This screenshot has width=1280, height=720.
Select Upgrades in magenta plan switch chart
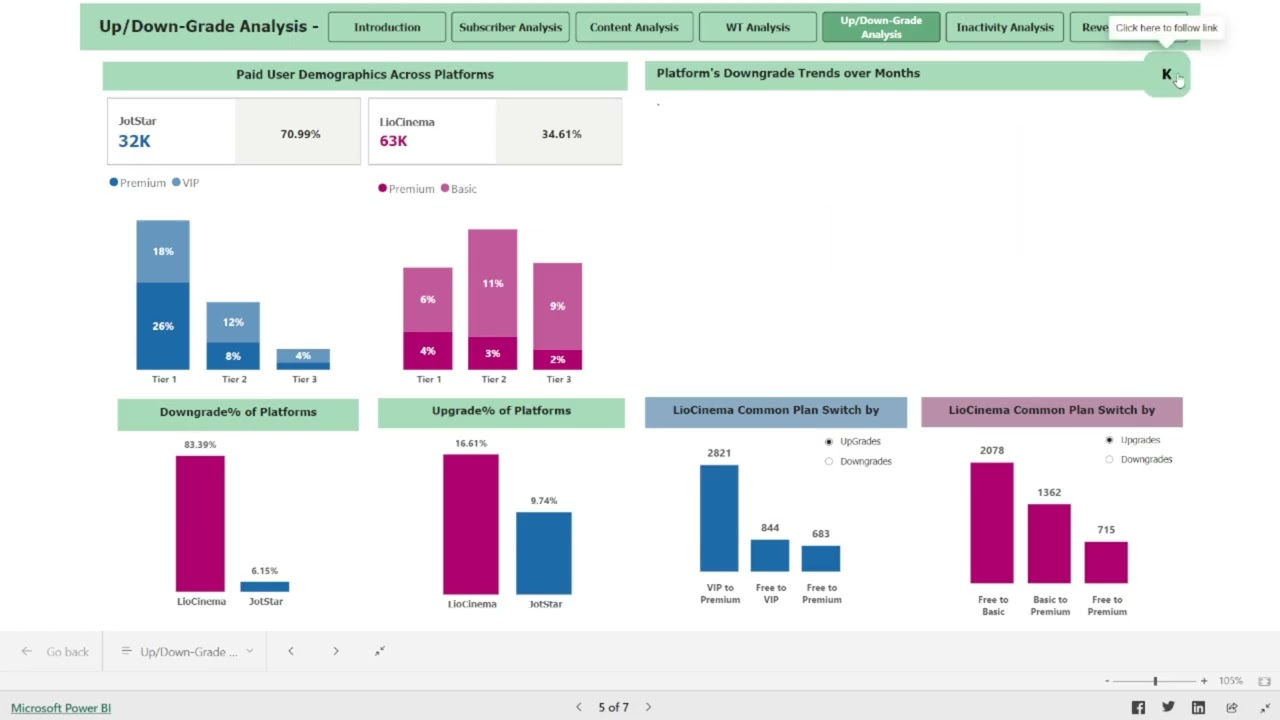pos(1109,440)
